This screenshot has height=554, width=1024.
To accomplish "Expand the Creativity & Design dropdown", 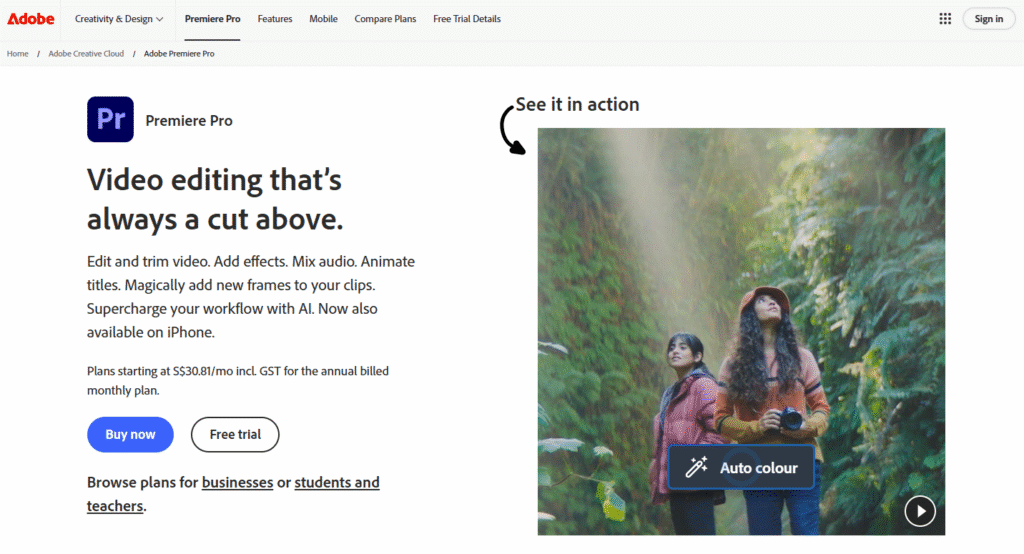I will click(119, 19).
